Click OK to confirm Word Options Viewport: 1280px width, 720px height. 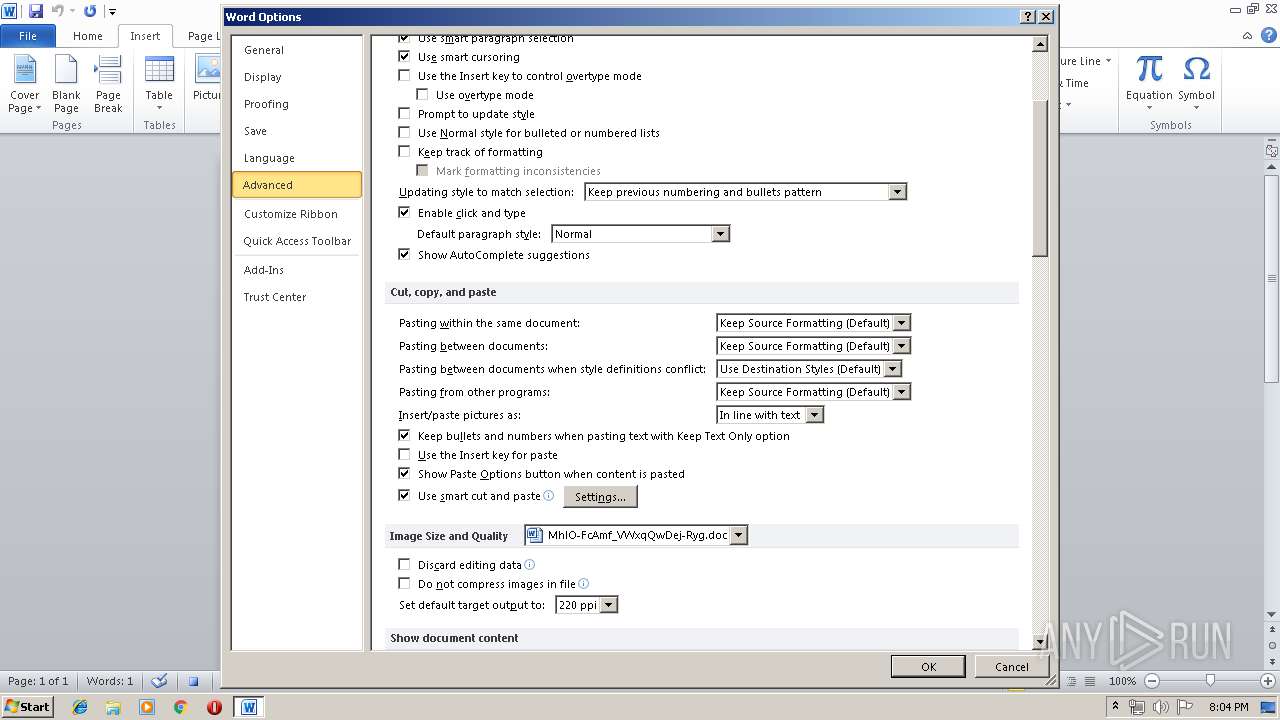click(928, 667)
